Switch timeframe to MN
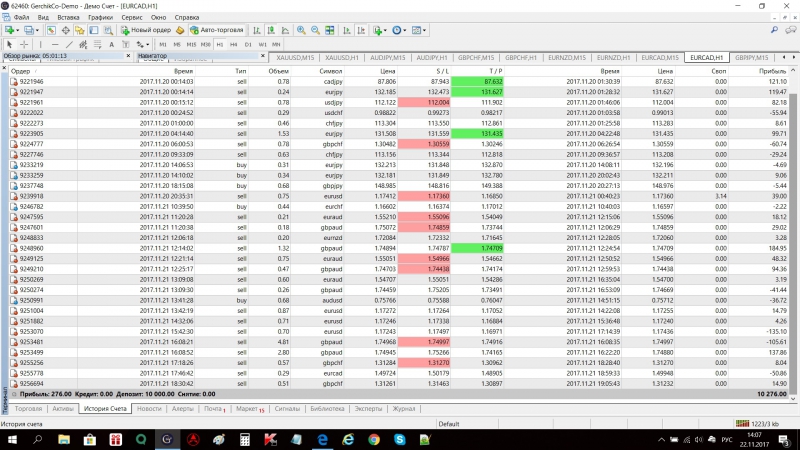The image size is (800, 450). click(x=276, y=44)
